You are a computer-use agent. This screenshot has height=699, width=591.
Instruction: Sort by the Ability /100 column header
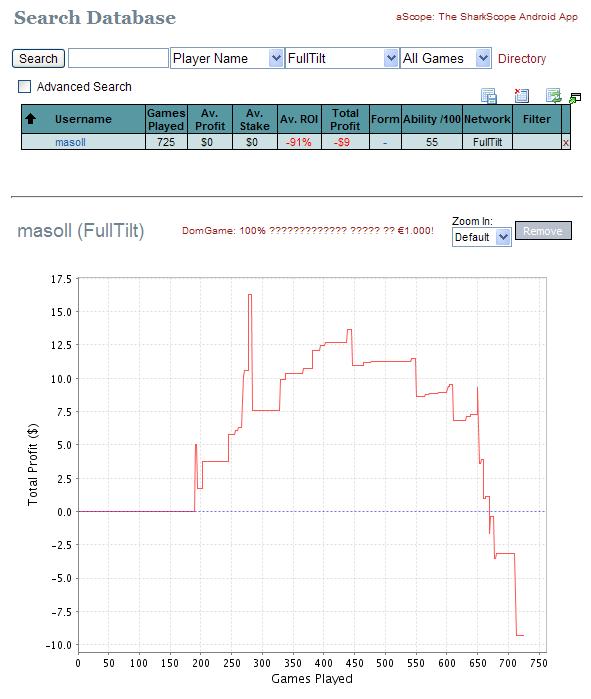tap(432, 119)
